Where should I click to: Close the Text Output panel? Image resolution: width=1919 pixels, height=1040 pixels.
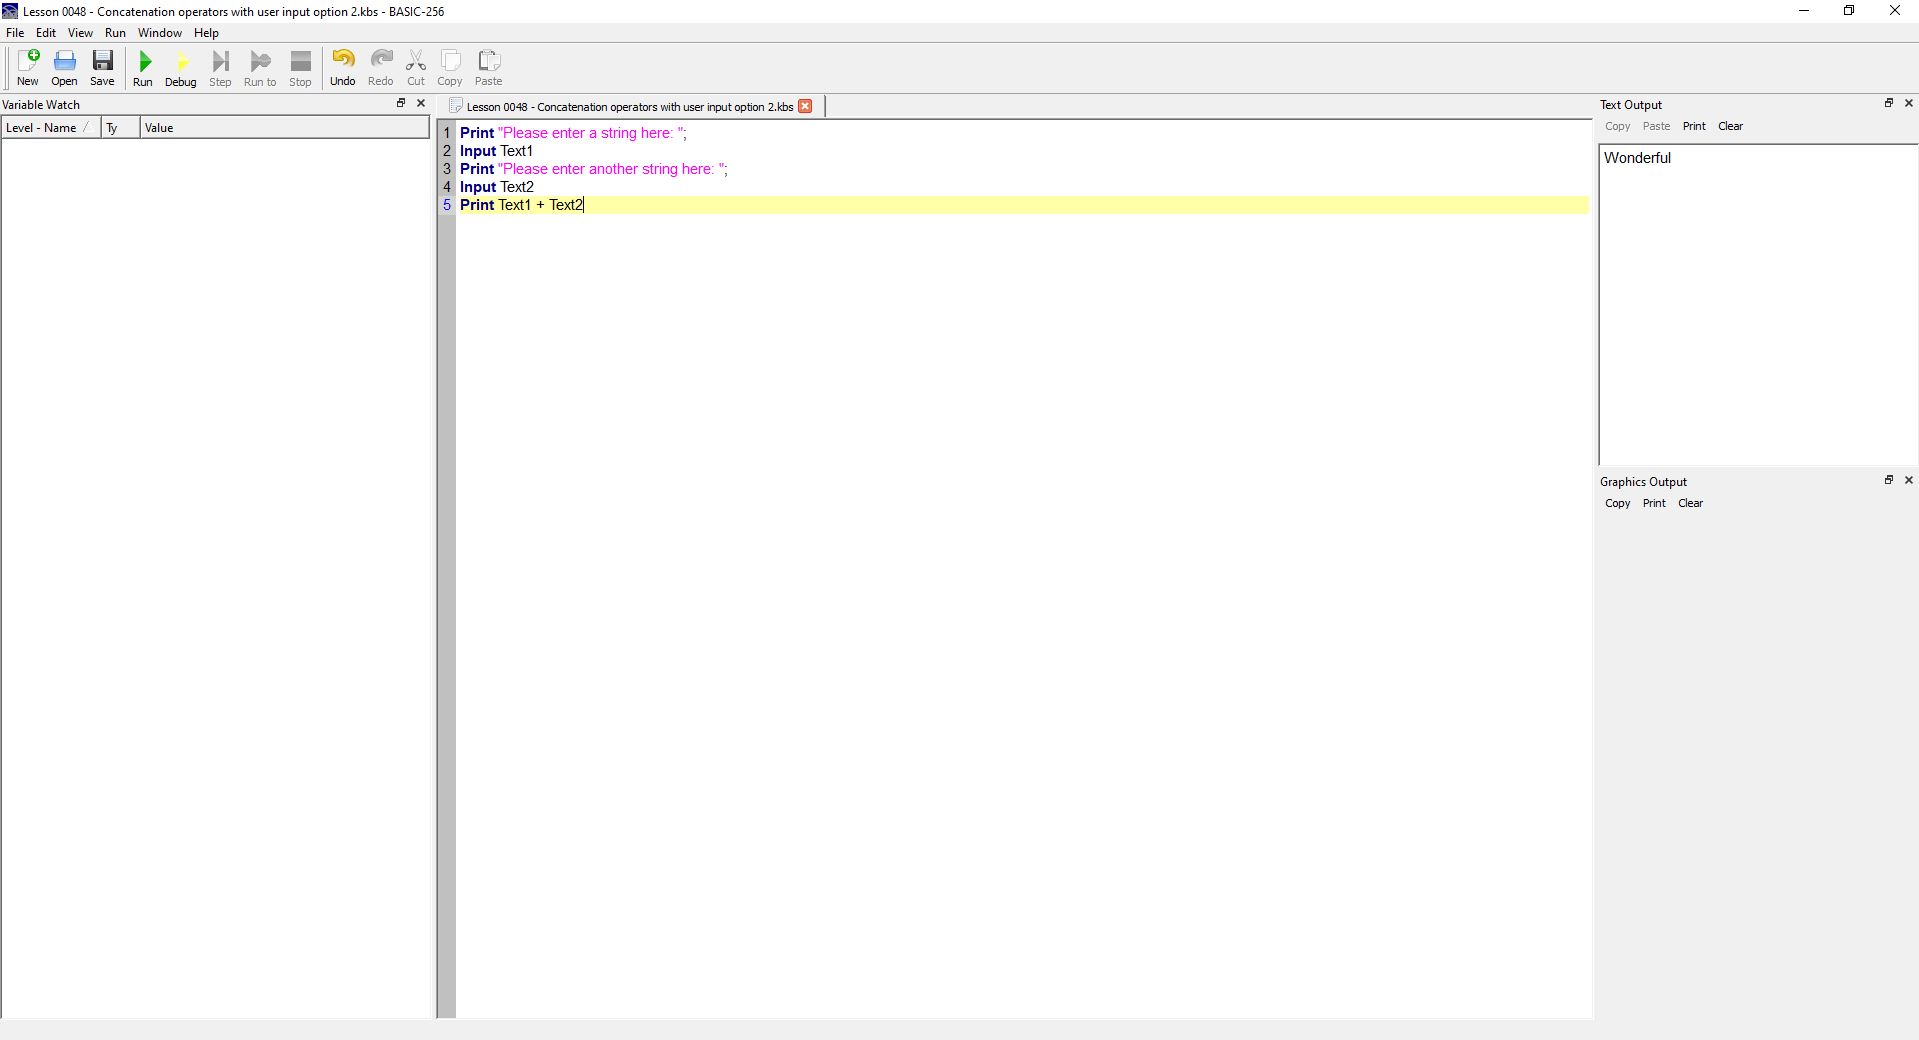point(1908,103)
